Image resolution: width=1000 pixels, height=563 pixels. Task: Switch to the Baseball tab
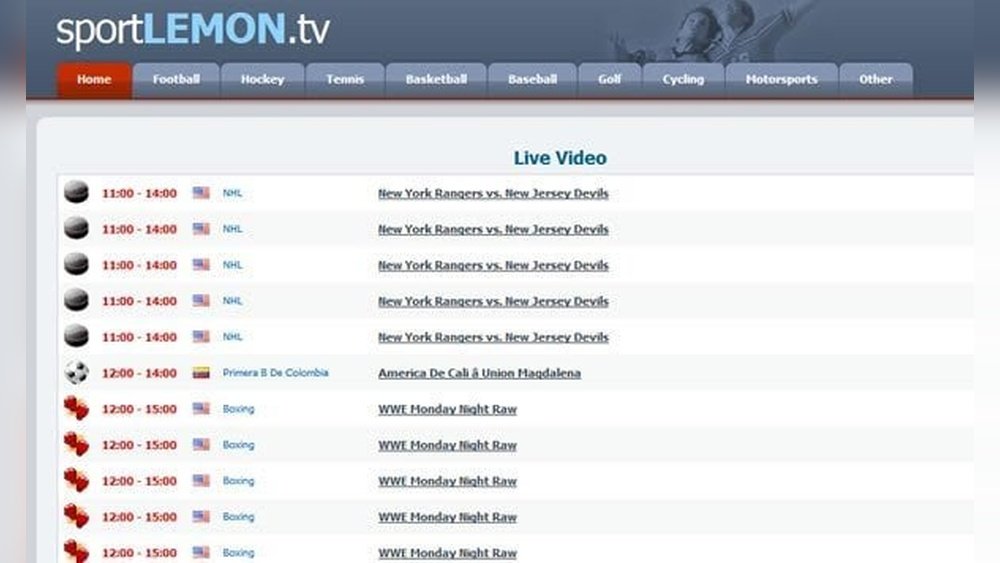pyautogui.click(x=532, y=80)
